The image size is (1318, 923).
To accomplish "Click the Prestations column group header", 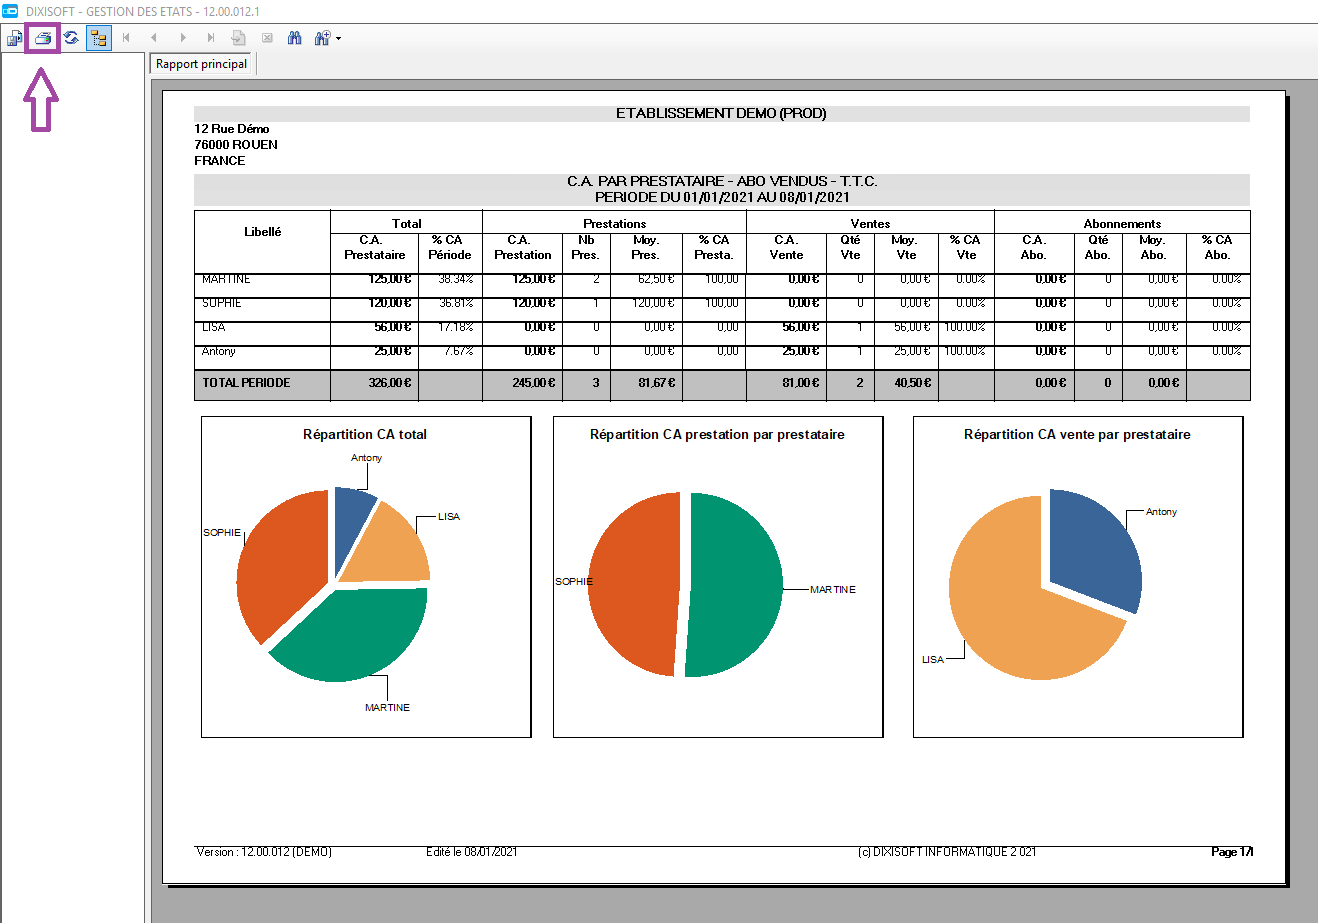I will (x=614, y=224).
